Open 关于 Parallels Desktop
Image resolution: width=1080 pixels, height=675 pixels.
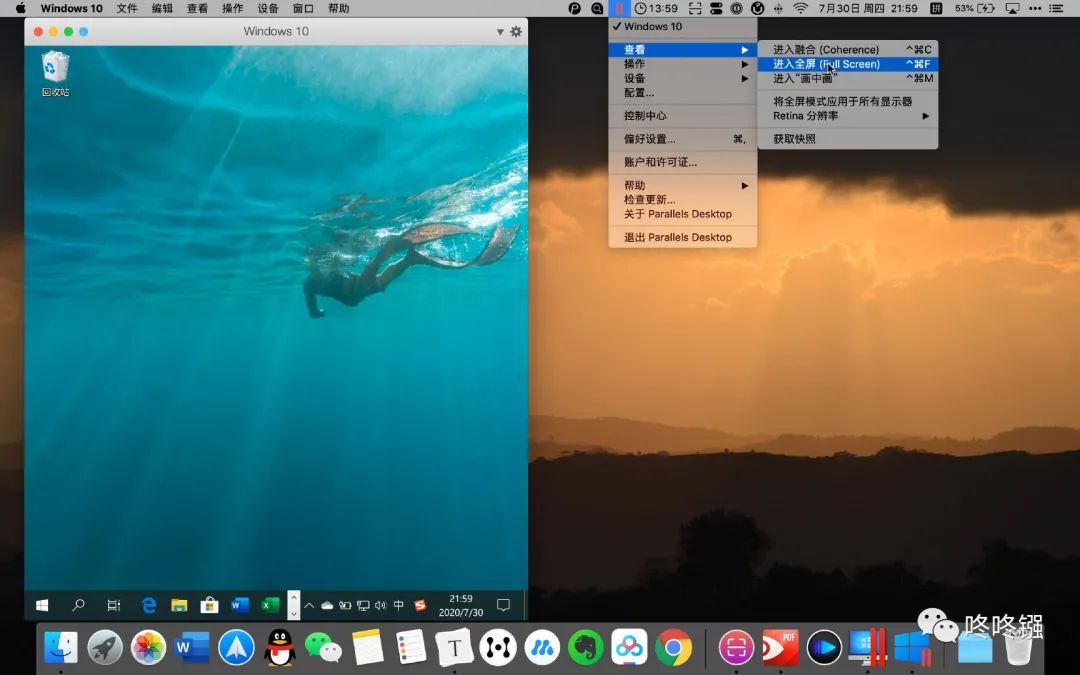[683, 214]
